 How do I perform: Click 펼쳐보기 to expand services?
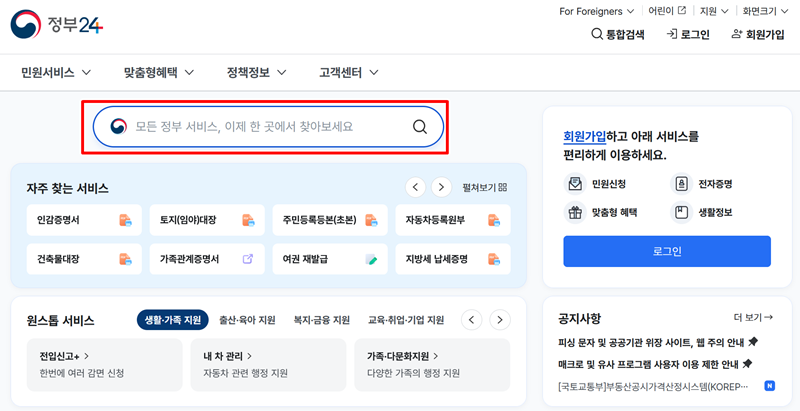[x=485, y=187]
